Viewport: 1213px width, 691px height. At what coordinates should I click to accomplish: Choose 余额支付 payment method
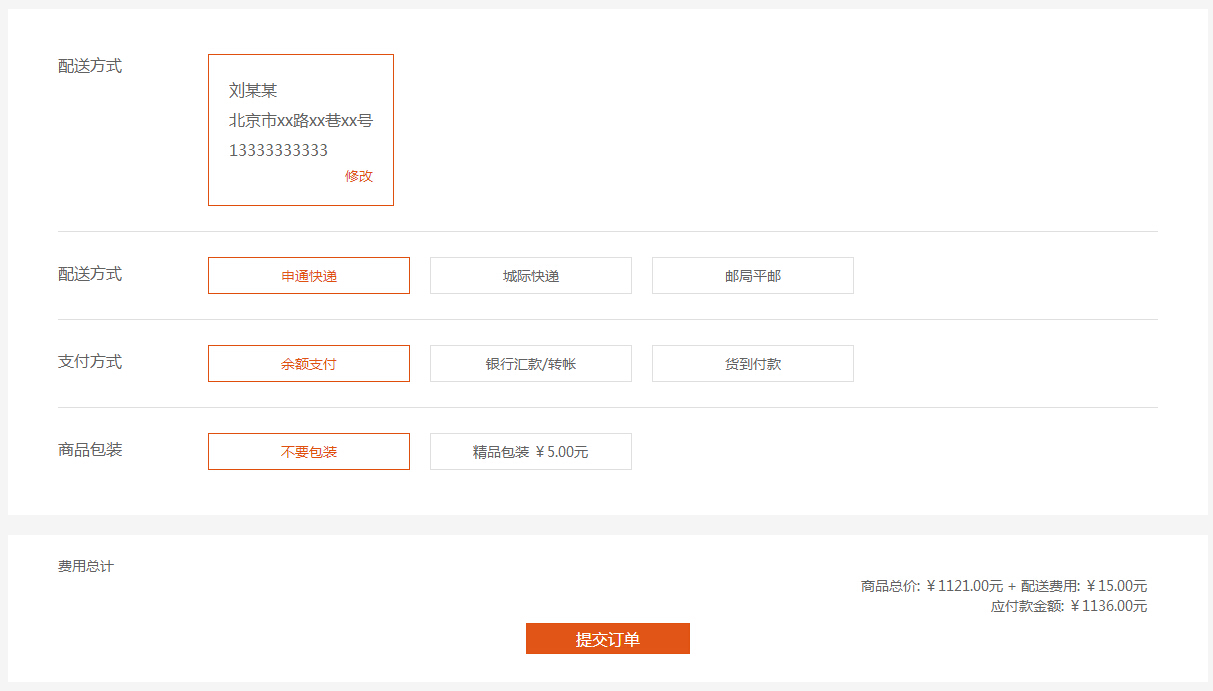click(309, 364)
